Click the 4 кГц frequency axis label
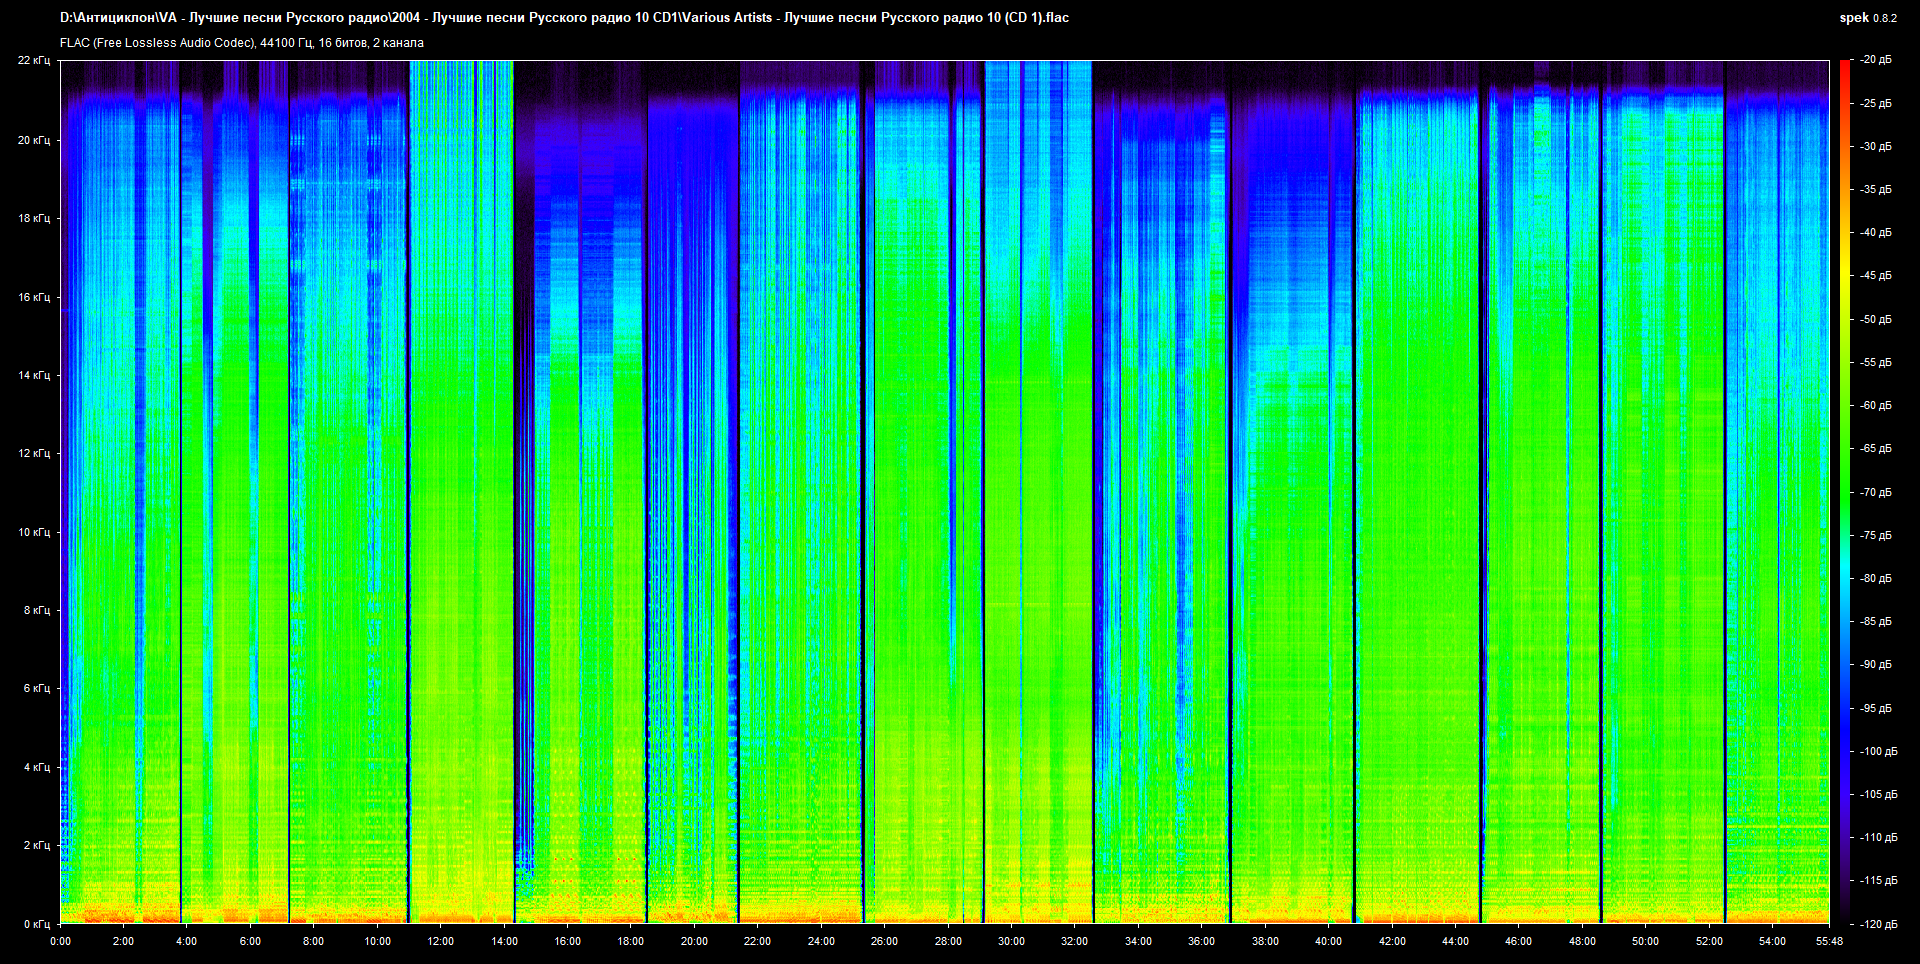The width and height of the screenshot is (1920, 964). point(37,767)
